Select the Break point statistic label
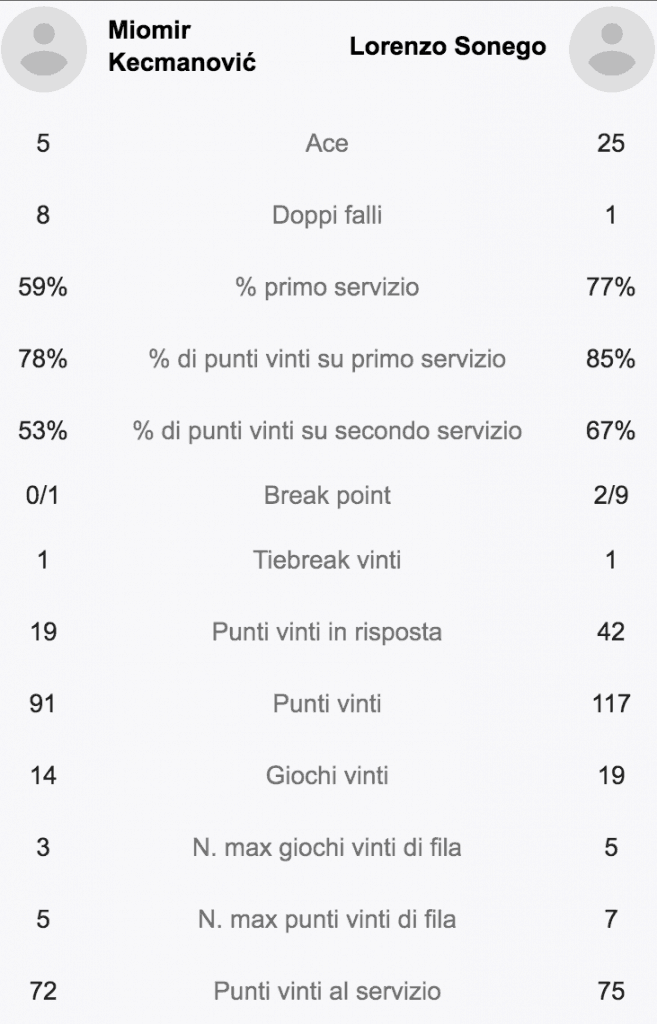The image size is (657, 1024). pos(327,495)
